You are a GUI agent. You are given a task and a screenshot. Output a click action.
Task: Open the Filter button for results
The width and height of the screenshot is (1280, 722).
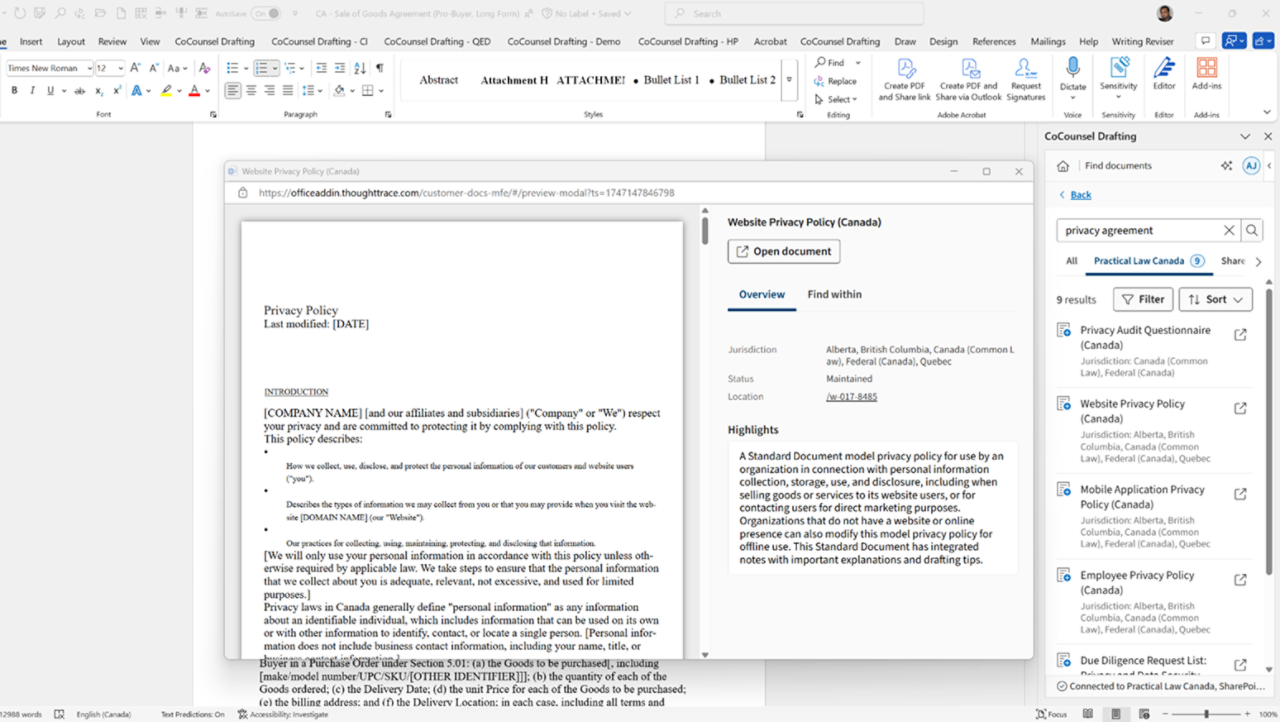coord(1142,299)
